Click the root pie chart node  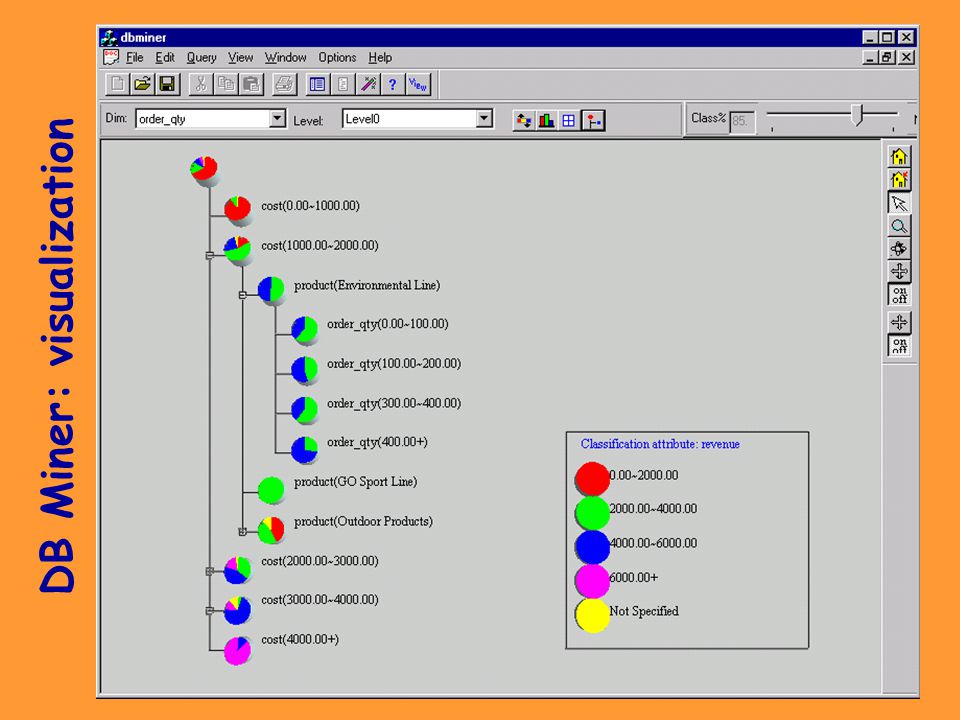[x=204, y=170]
